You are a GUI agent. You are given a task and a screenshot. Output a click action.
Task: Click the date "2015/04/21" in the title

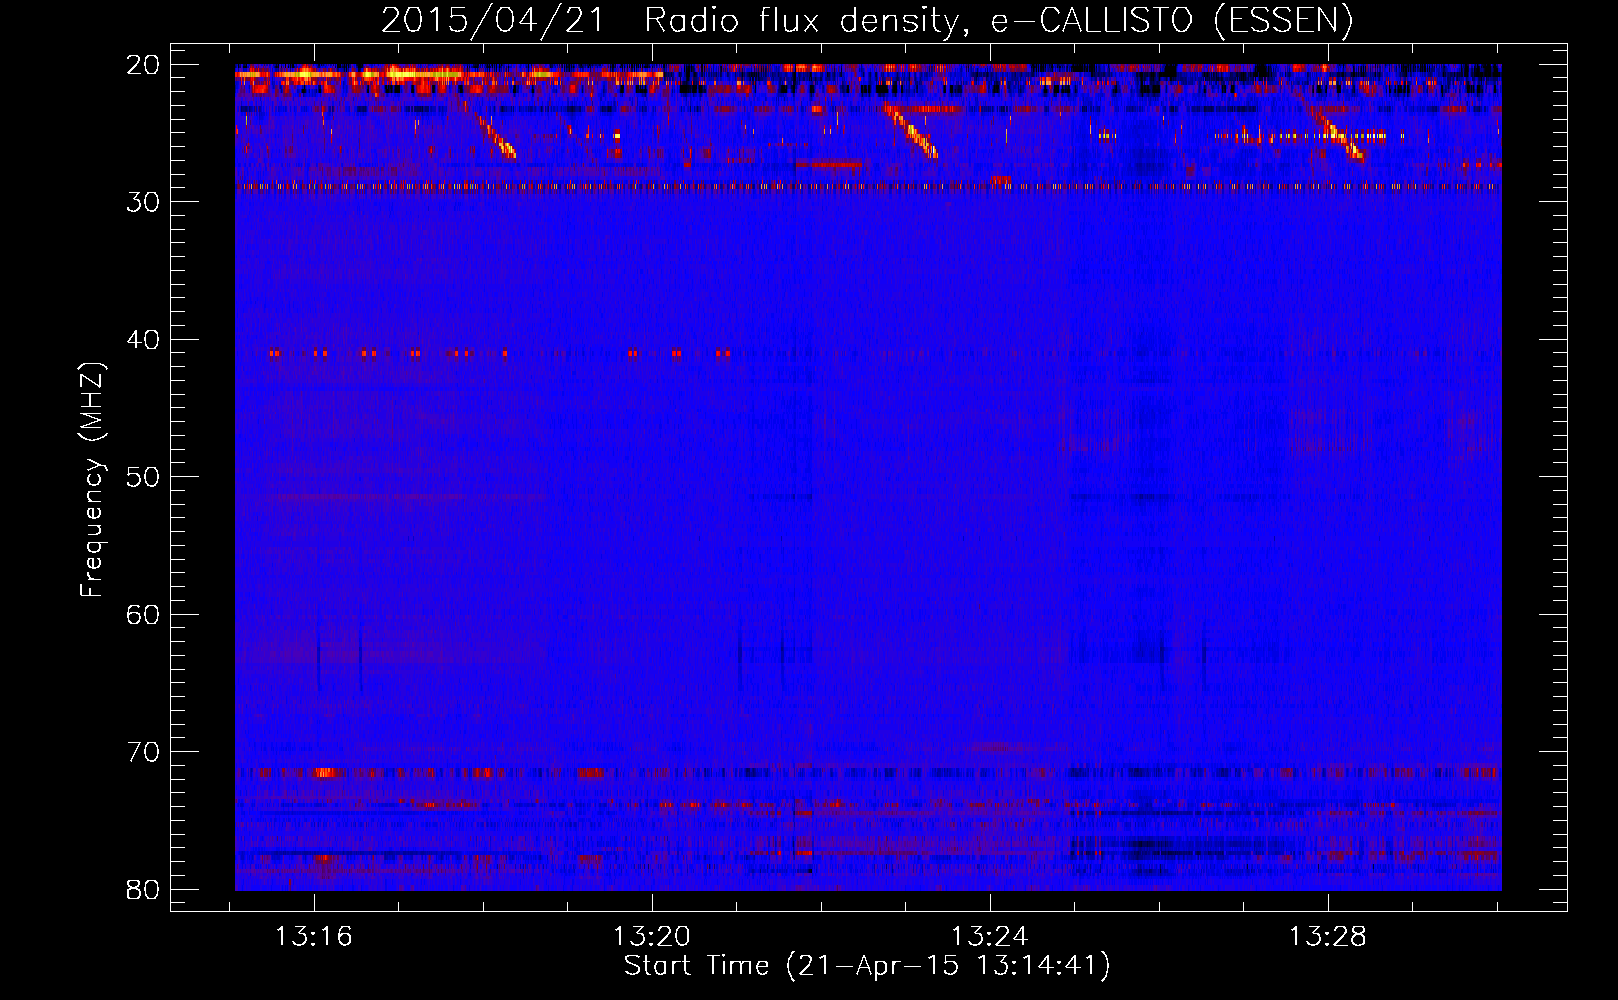(x=492, y=21)
